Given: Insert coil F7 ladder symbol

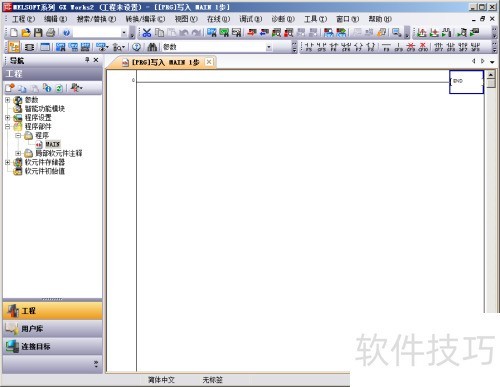Looking at the screenshot, I should tap(358, 47).
